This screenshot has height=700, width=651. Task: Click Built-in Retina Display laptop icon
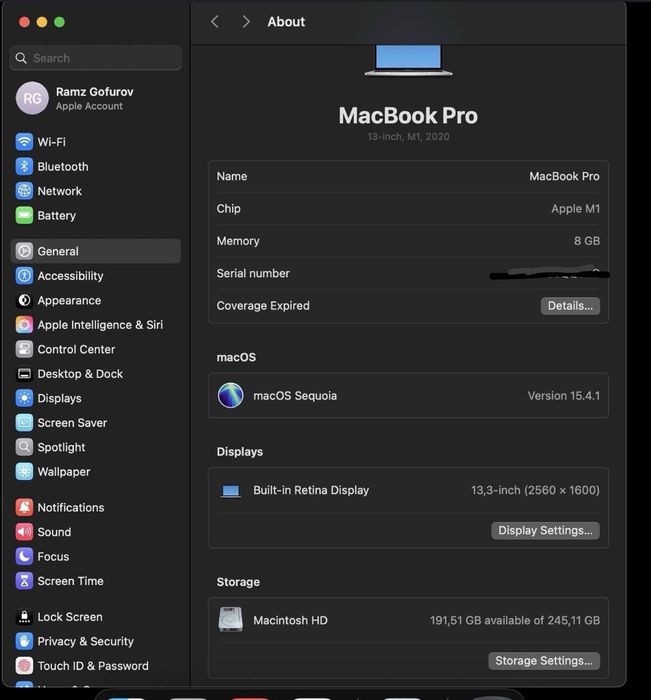(231, 491)
